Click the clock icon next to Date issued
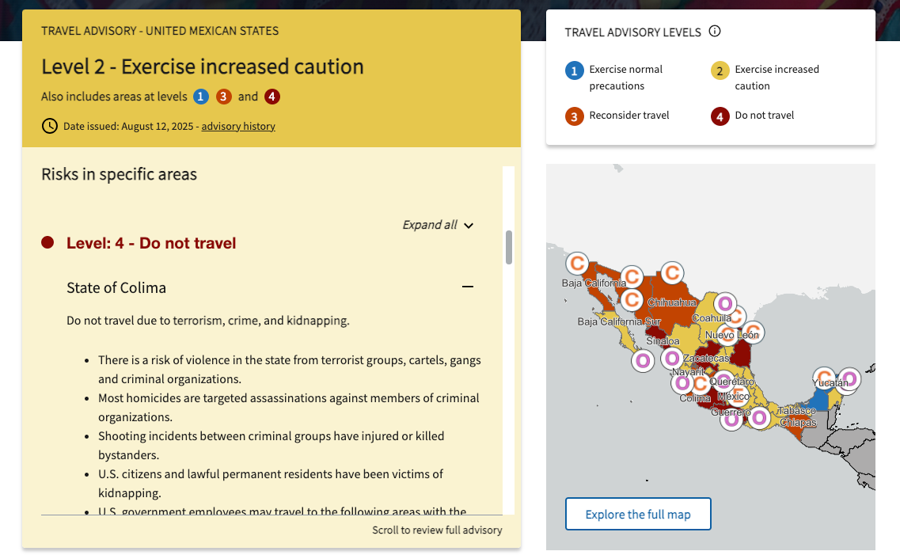900x555 pixels. click(49, 126)
